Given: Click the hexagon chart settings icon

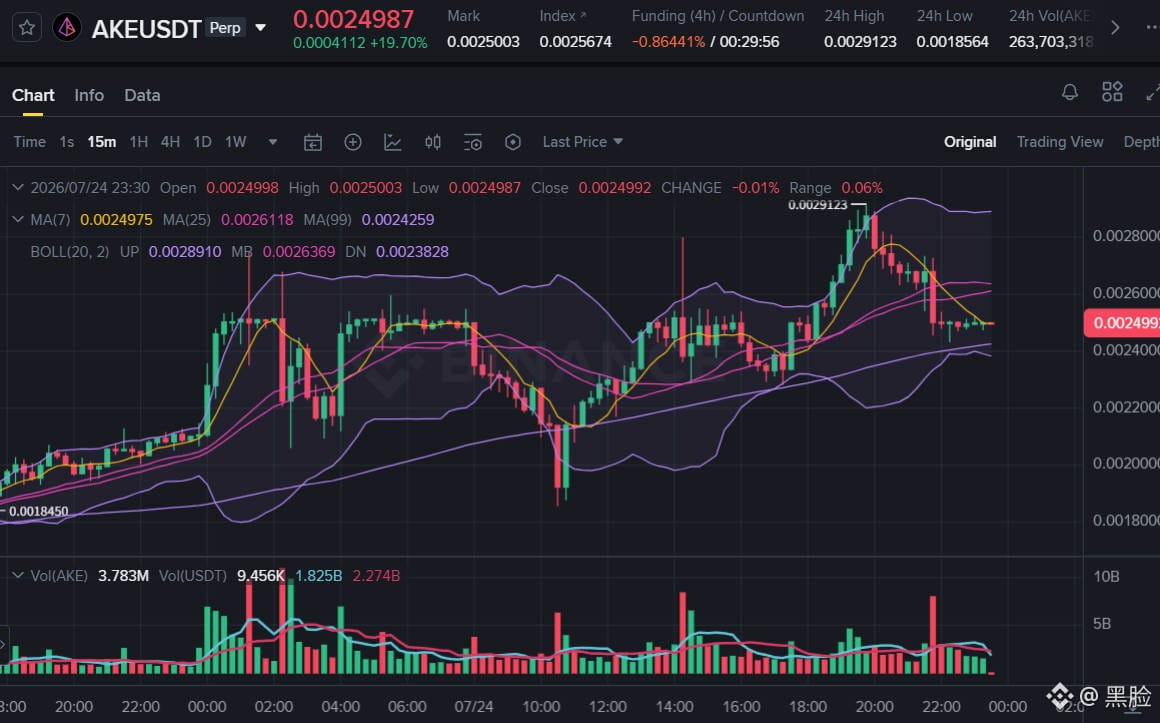Looking at the screenshot, I should point(513,142).
